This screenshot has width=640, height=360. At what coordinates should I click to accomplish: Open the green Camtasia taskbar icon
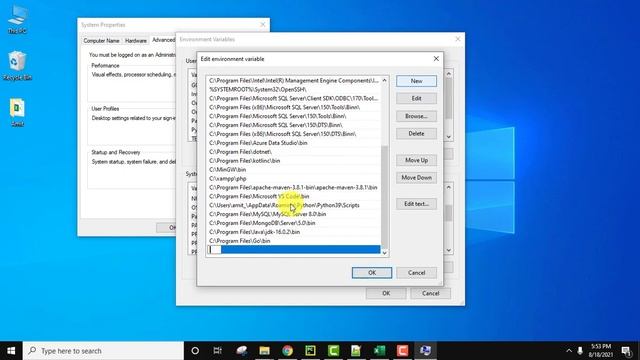click(333, 351)
